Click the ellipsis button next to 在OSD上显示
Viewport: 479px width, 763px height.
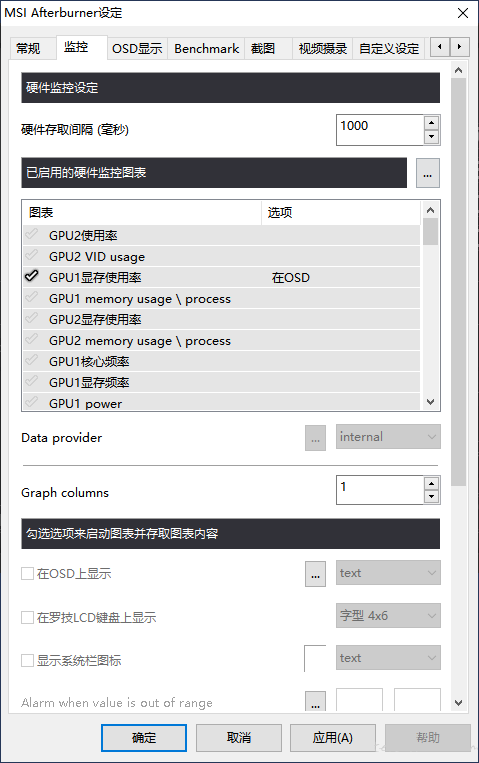(x=315, y=574)
